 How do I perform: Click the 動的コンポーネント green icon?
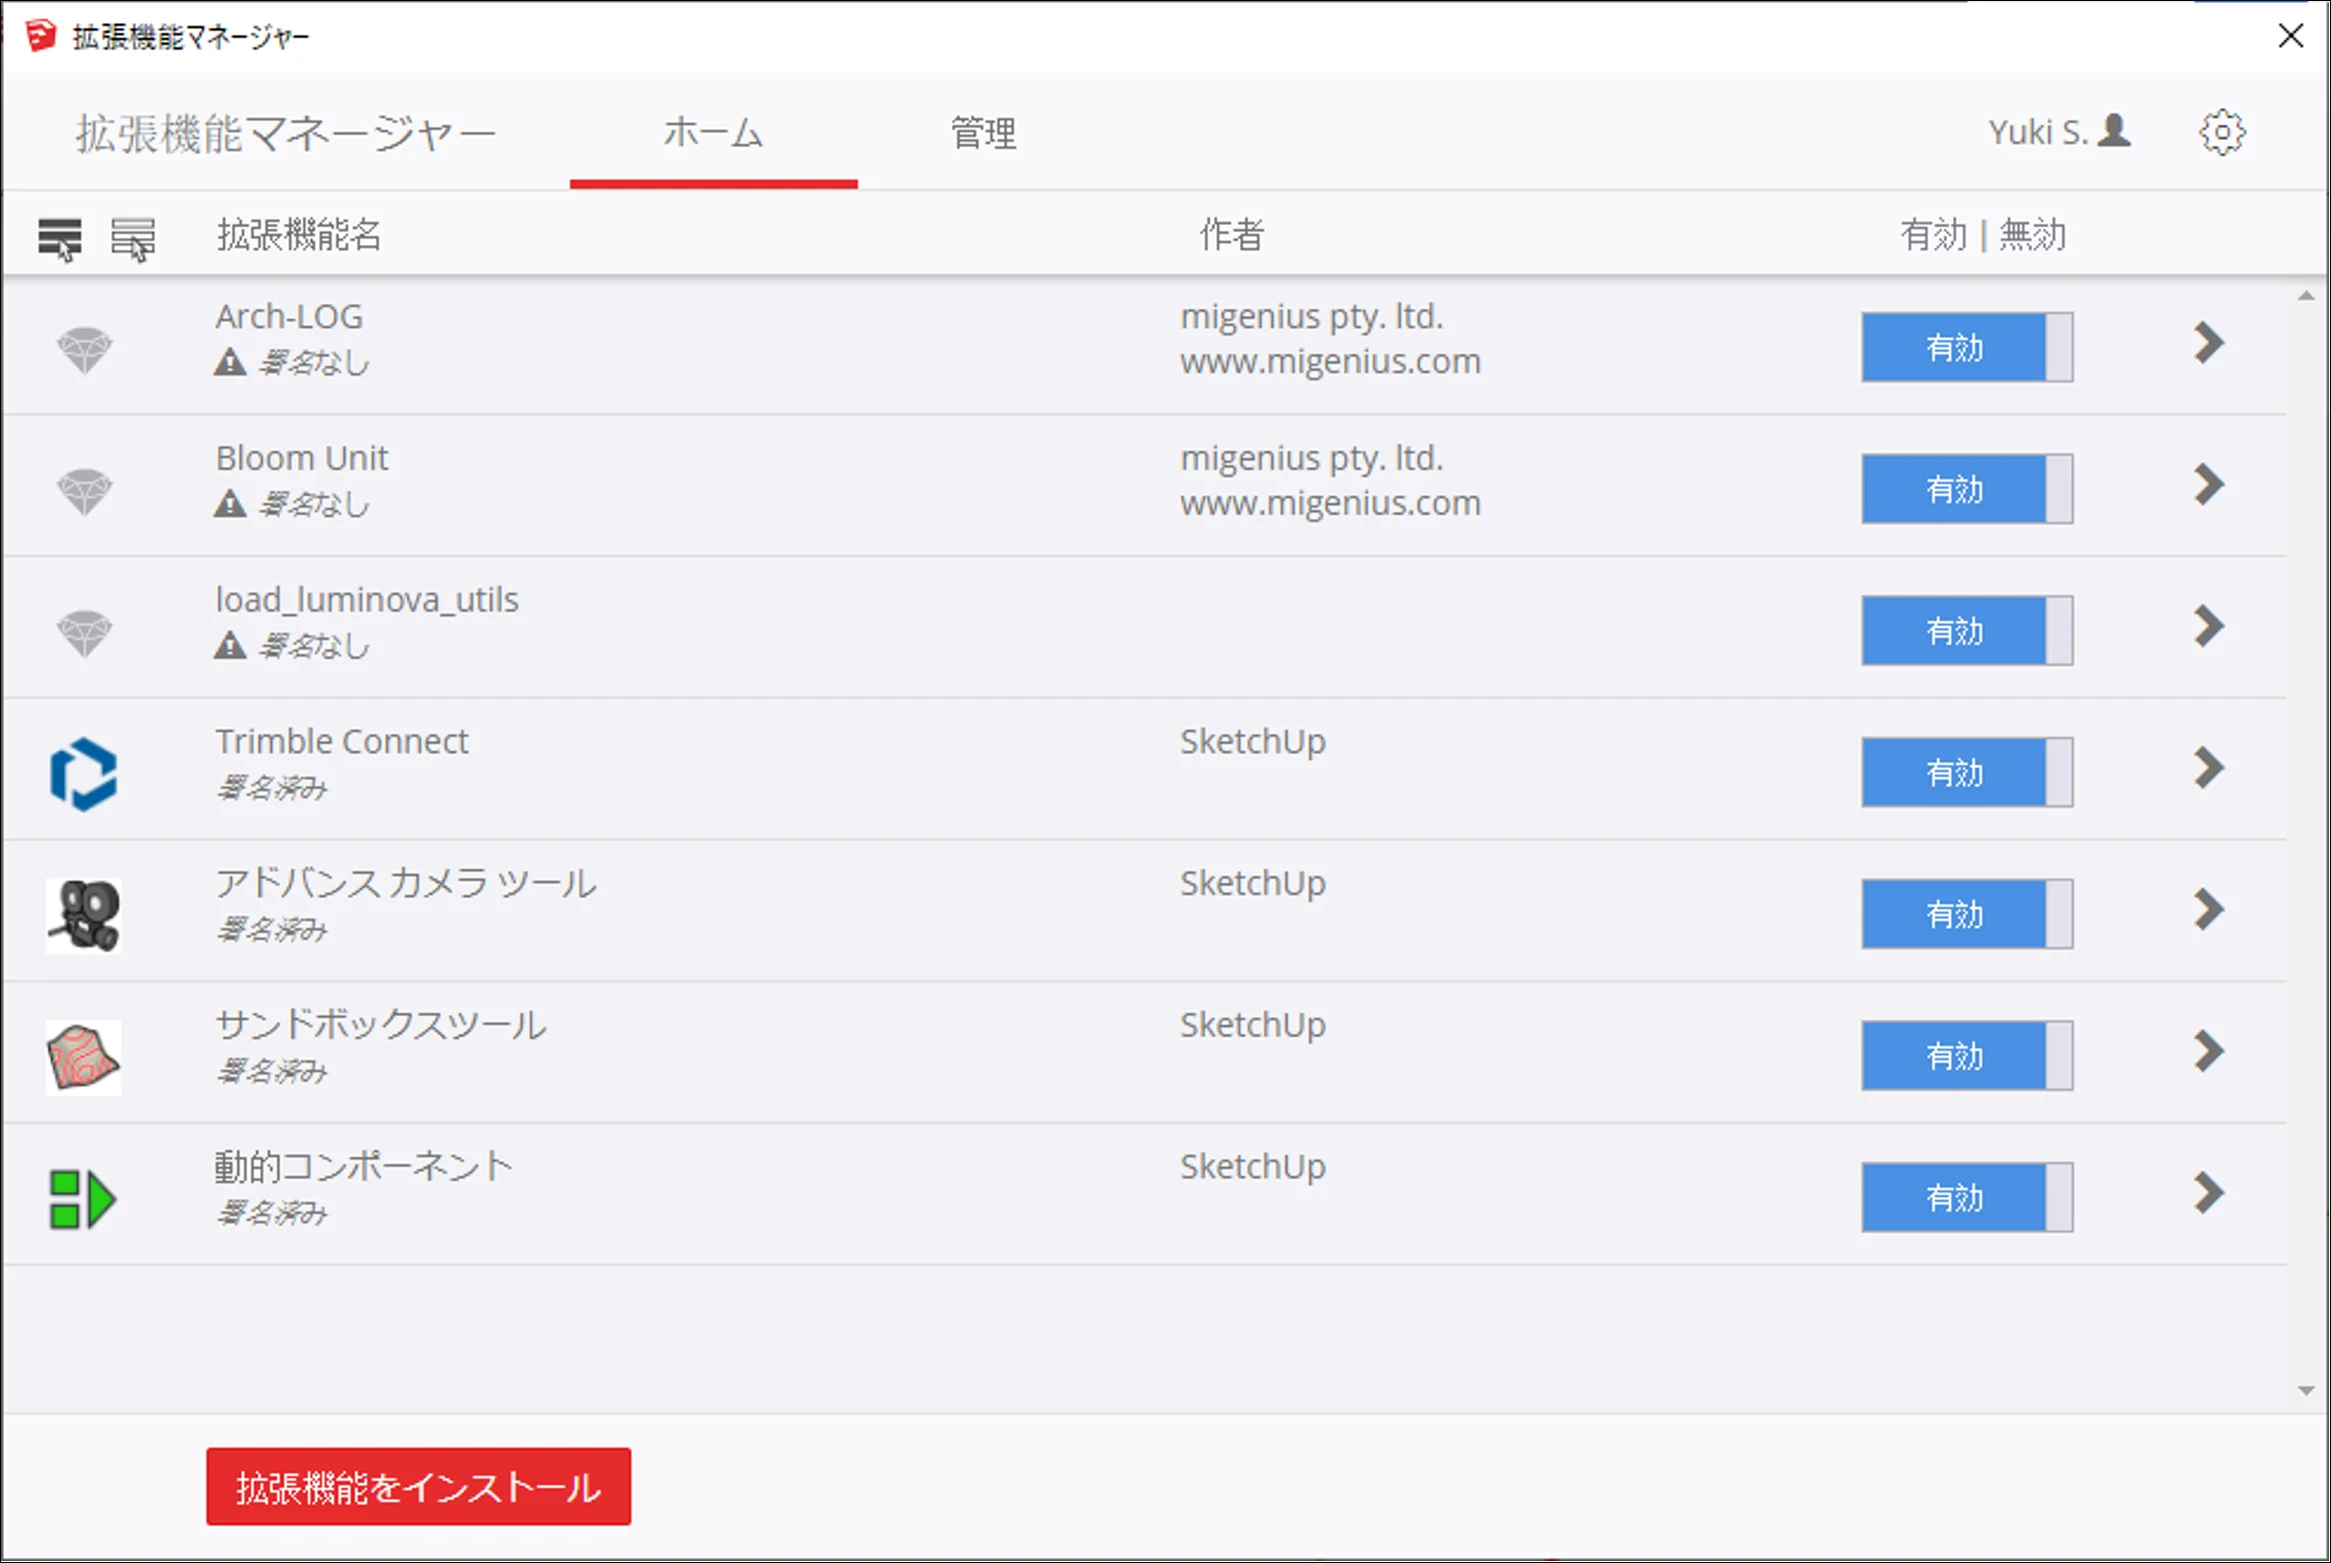84,1199
